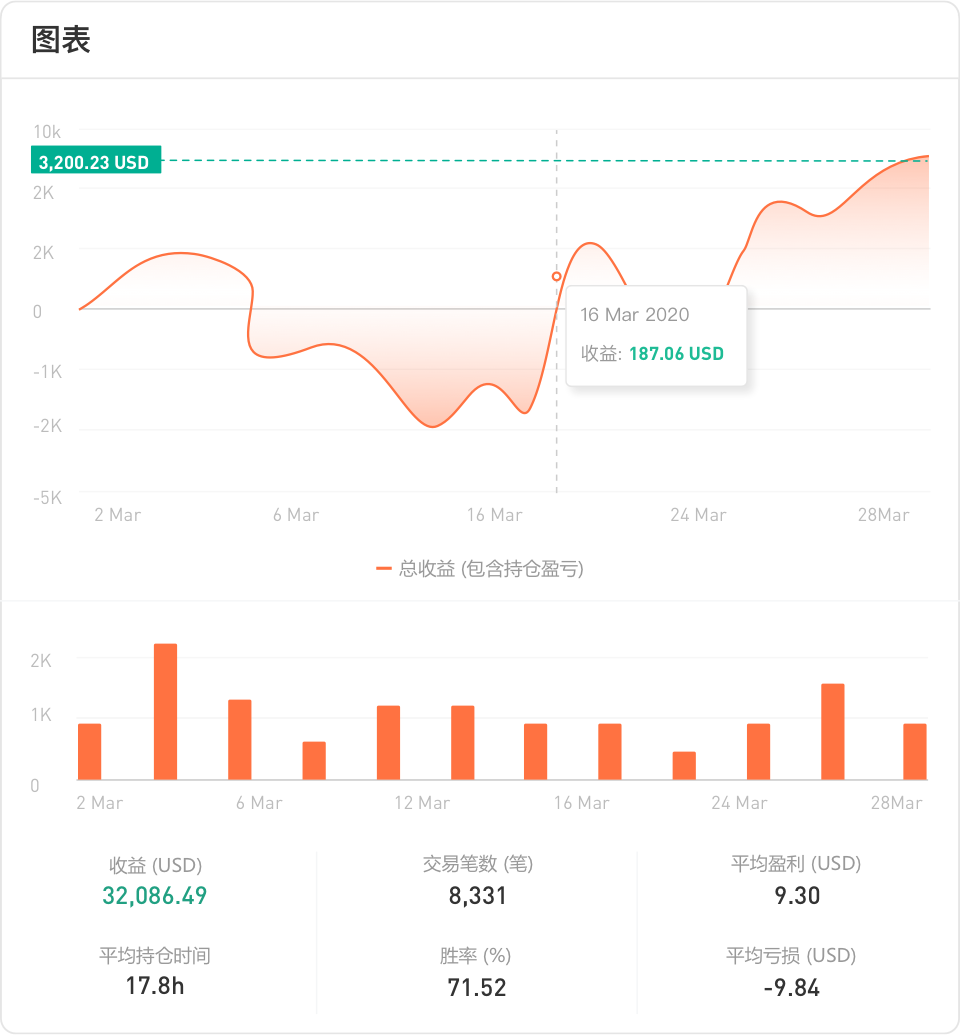Click 2 Mar on line chart axis

click(117, 515)
